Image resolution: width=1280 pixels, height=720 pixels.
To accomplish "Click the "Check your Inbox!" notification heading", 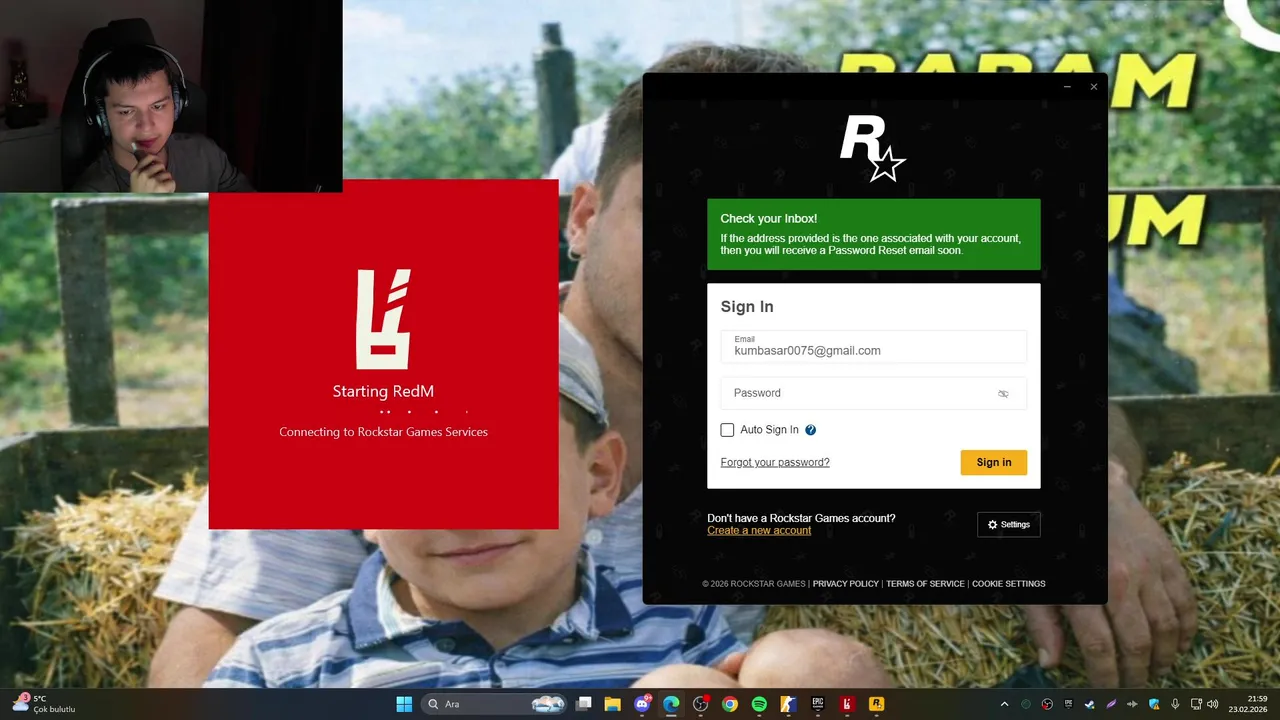I will (768, 218).
